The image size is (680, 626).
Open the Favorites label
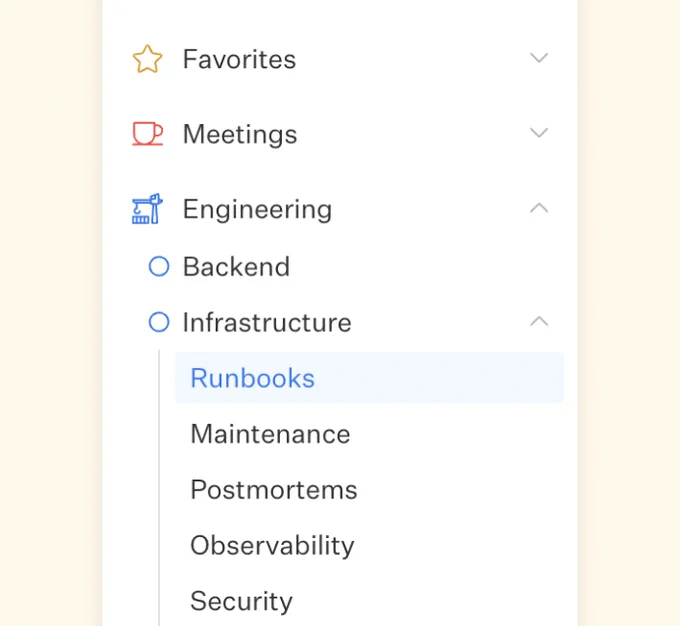coord(239,59)
